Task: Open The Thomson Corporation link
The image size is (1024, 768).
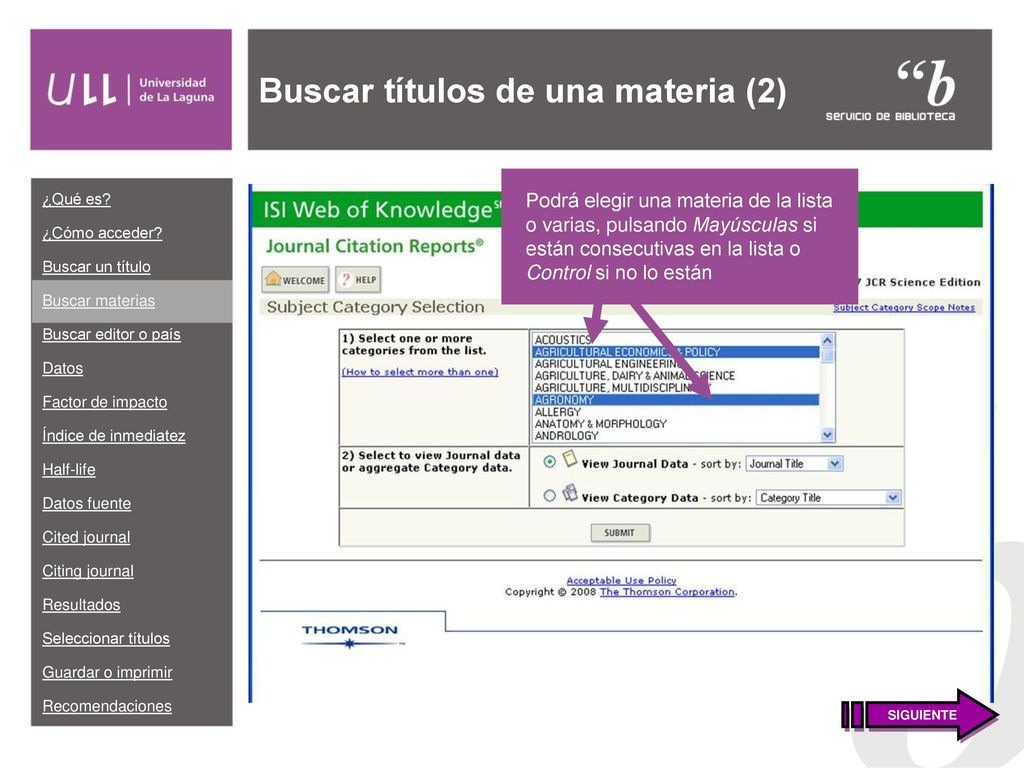Action: click(x=667, y=592)
